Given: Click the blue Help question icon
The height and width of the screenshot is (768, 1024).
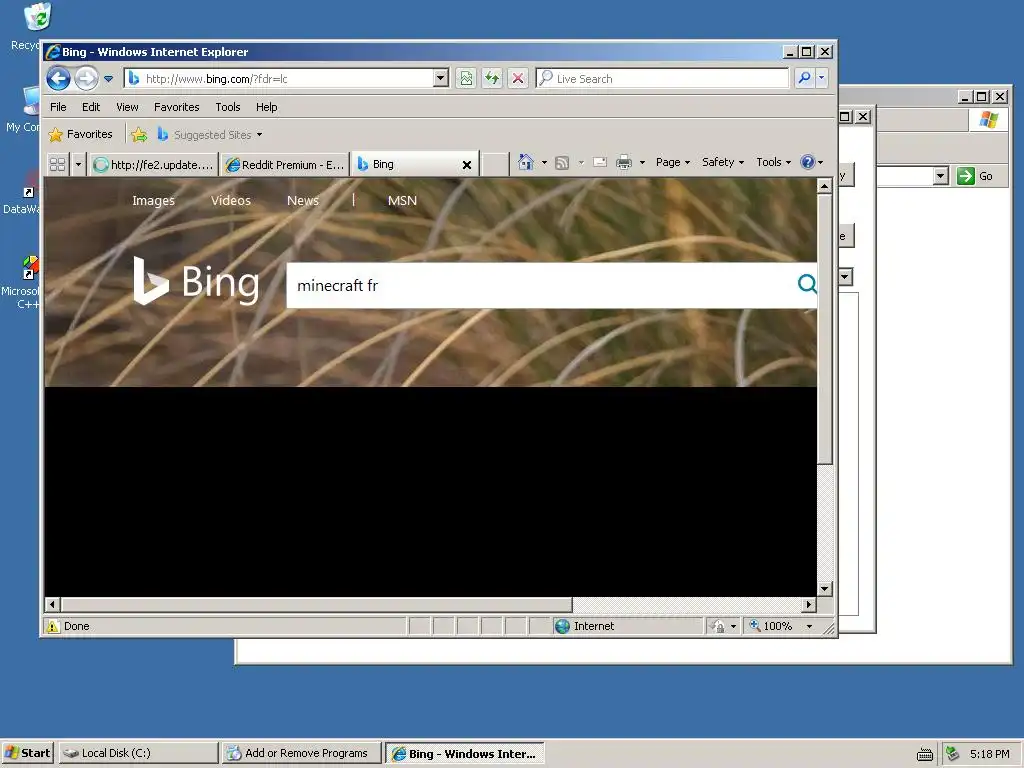Looking at the screenshot, I should click(x=808, y=162).
